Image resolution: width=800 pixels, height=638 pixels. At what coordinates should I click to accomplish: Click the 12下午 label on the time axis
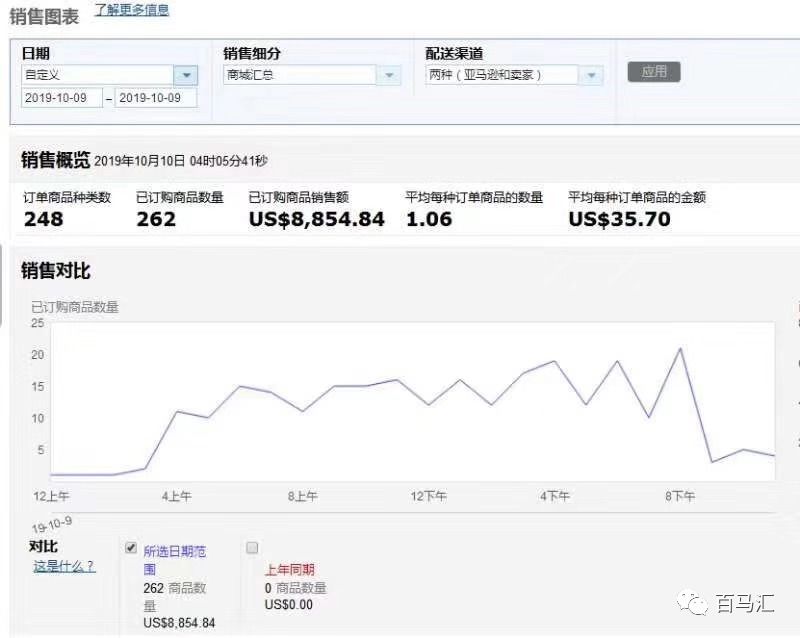click(x=429, y=496)
